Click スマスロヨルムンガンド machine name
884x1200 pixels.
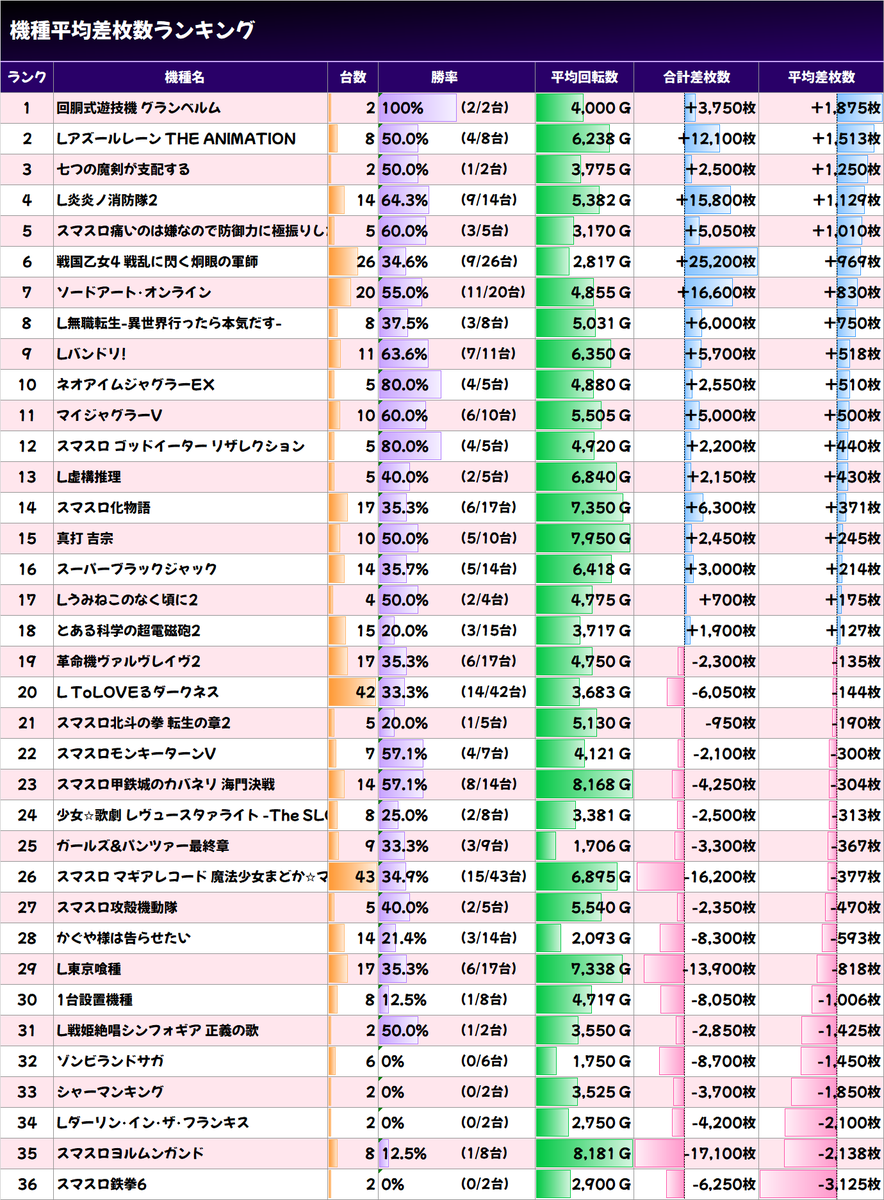click(130, 1153)
